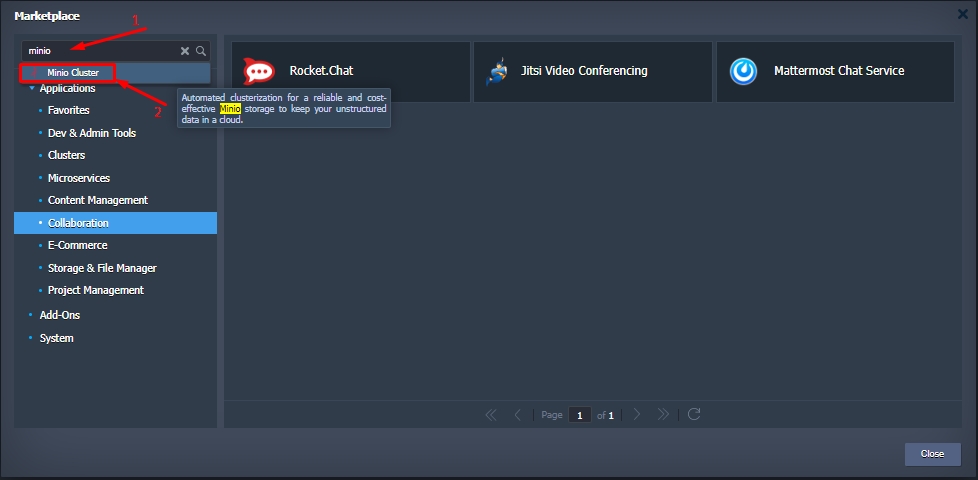The width and height of the screenshot is (978, 480).
Task: Go to the first page
Action: tap(491, 415)
